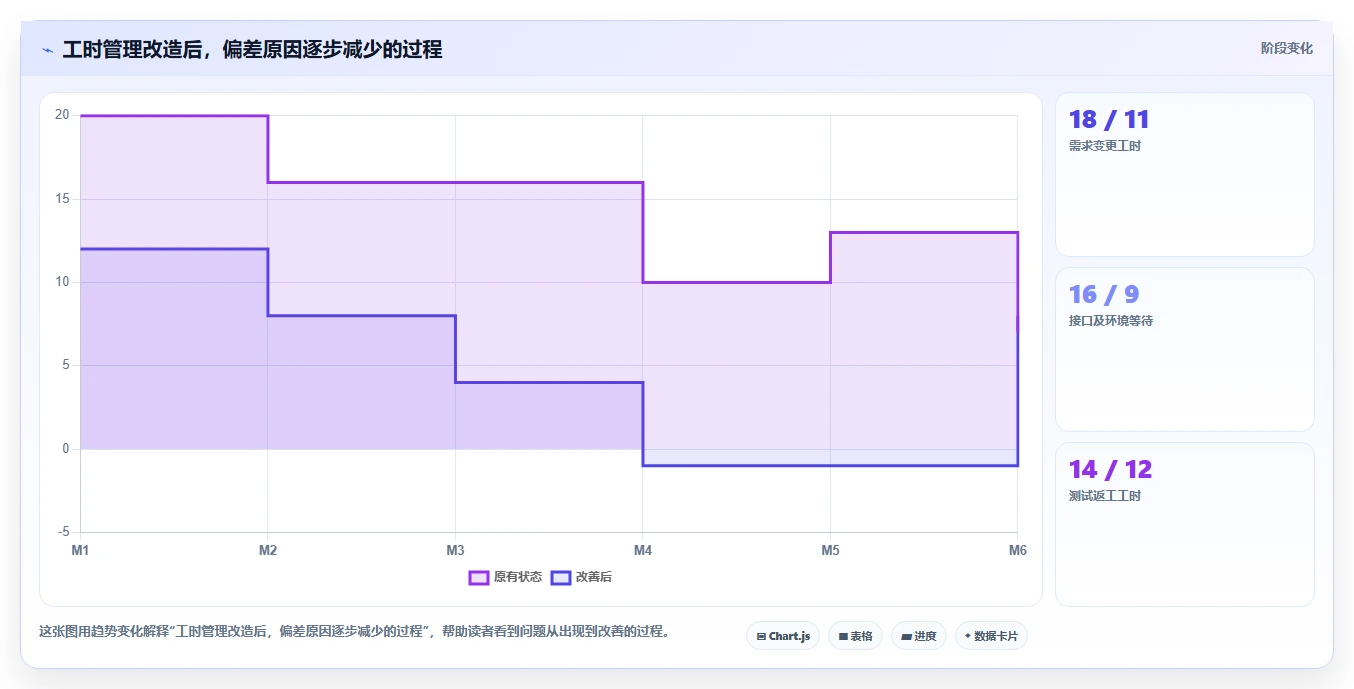Click the M5 x-axis label

click(830, 550)
